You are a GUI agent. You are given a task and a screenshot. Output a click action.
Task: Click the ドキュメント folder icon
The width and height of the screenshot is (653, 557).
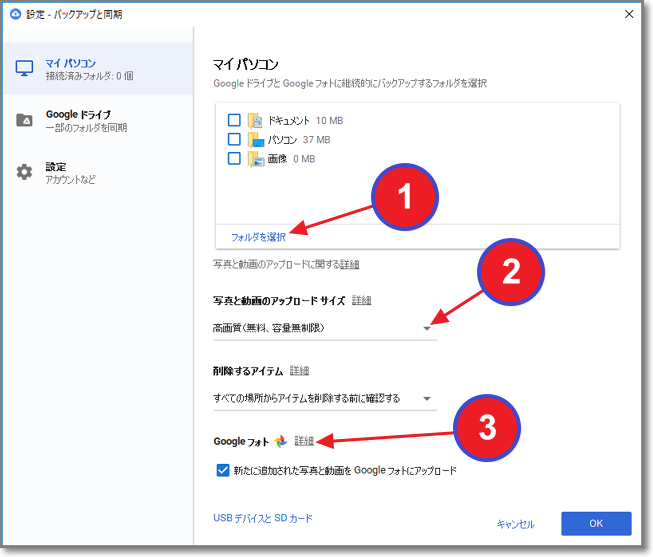(x=255, y=120)
